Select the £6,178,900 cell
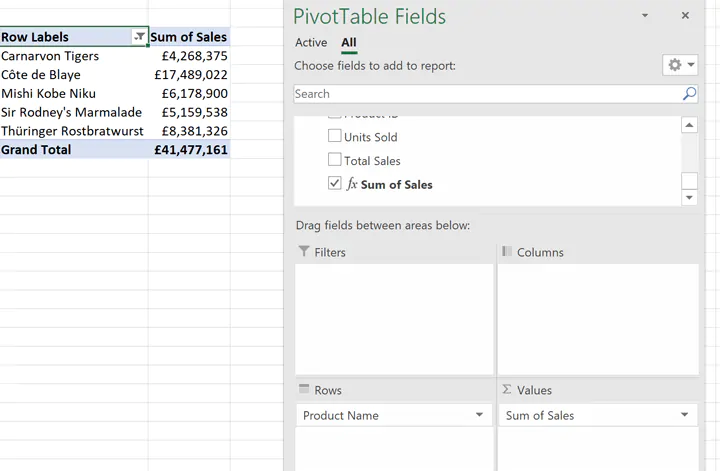 click(x=189, y=94)
